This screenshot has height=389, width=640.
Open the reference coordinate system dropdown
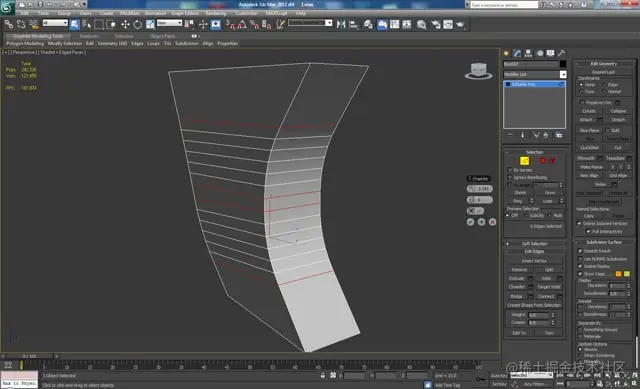click(x=169, y=23)
